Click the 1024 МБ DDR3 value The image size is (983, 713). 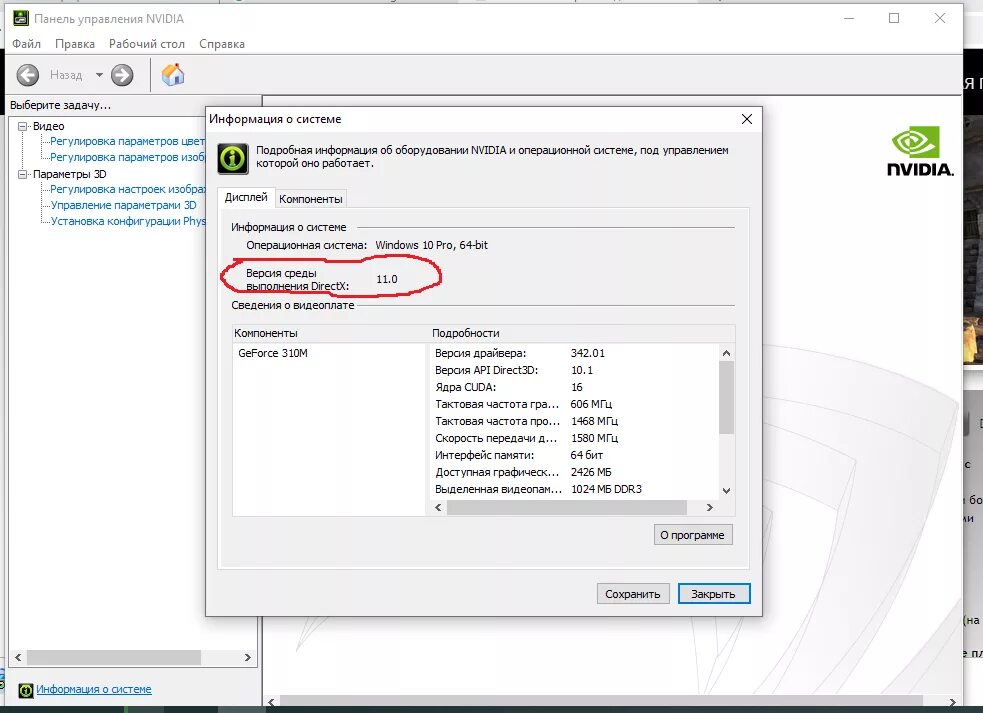[606, 489]
